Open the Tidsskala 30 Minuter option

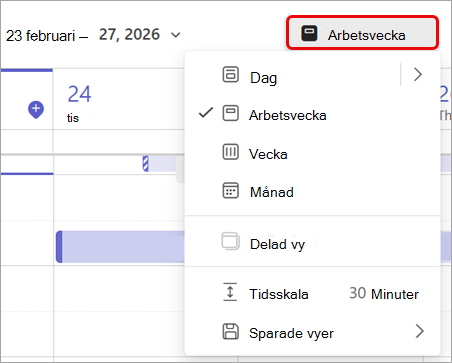pyautogui.click(x=313, y=294)
